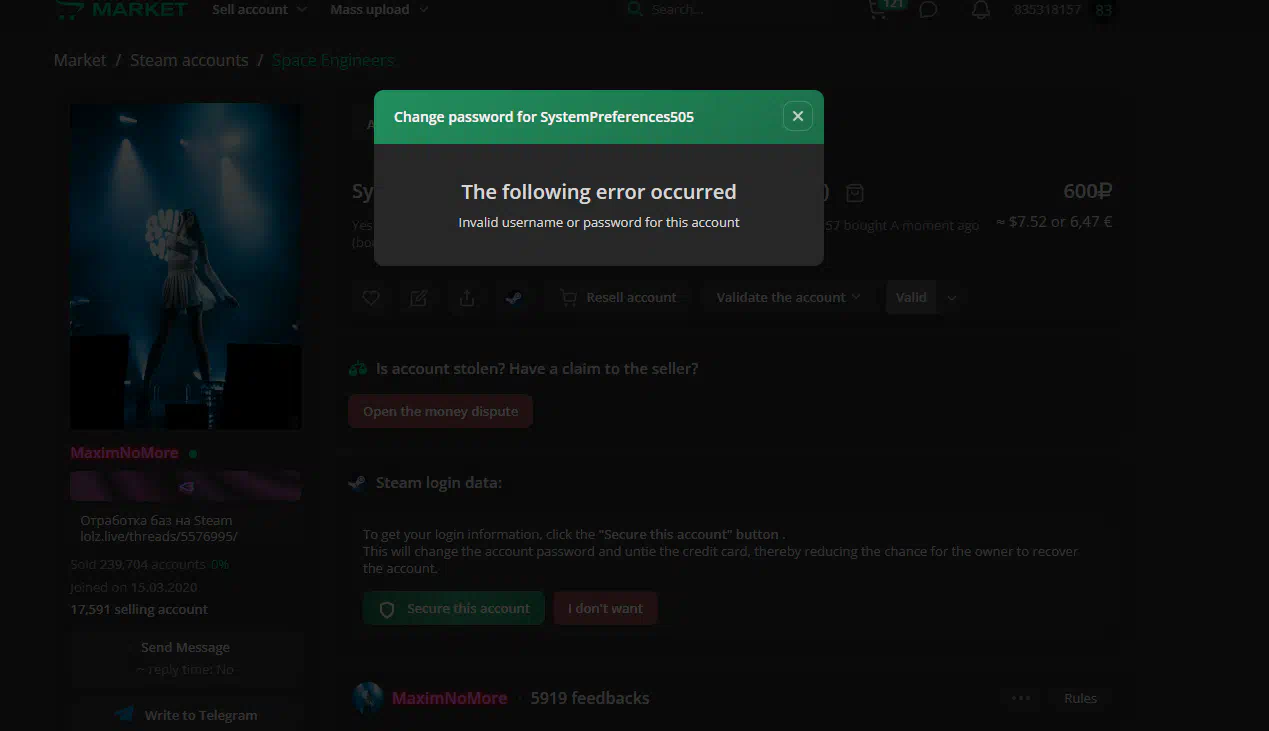
Task: Click the I don't want button
Action: click(x=605, y=608)
